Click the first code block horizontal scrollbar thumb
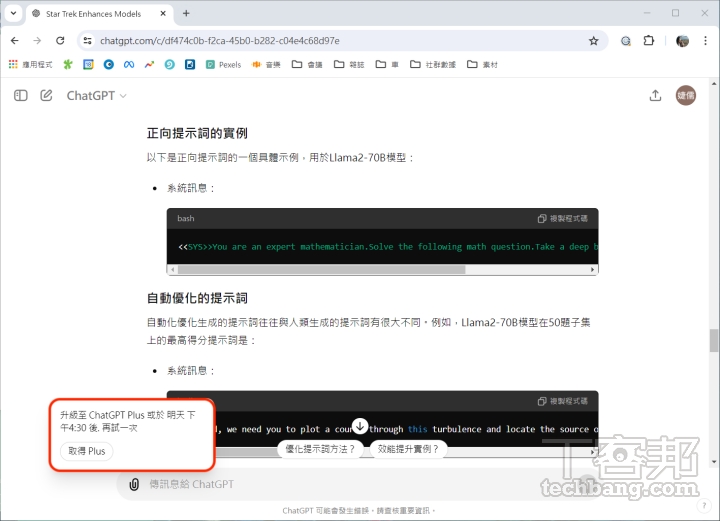720x521 pixels. [321, 269]
